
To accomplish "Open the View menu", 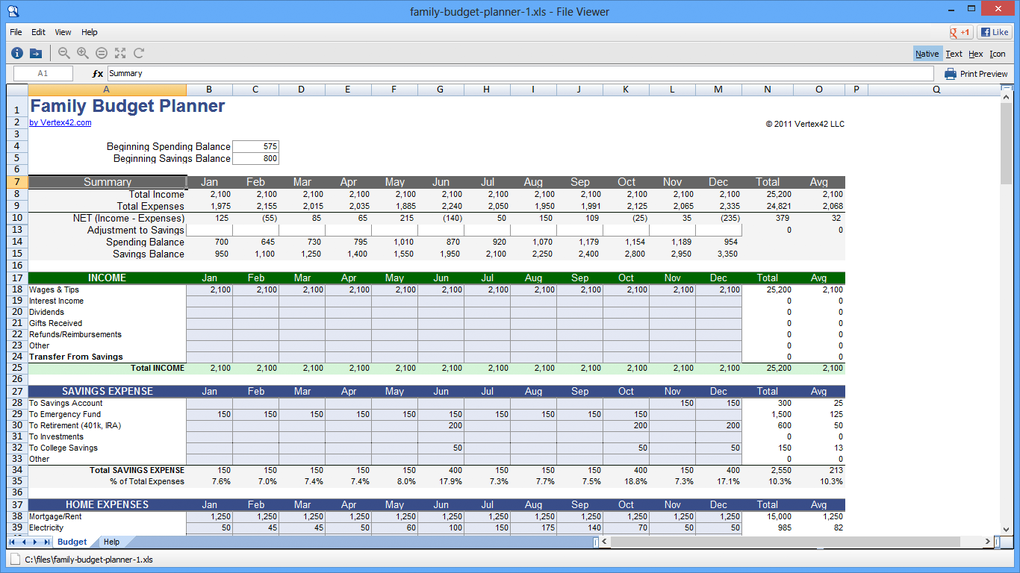I will 63,32.
